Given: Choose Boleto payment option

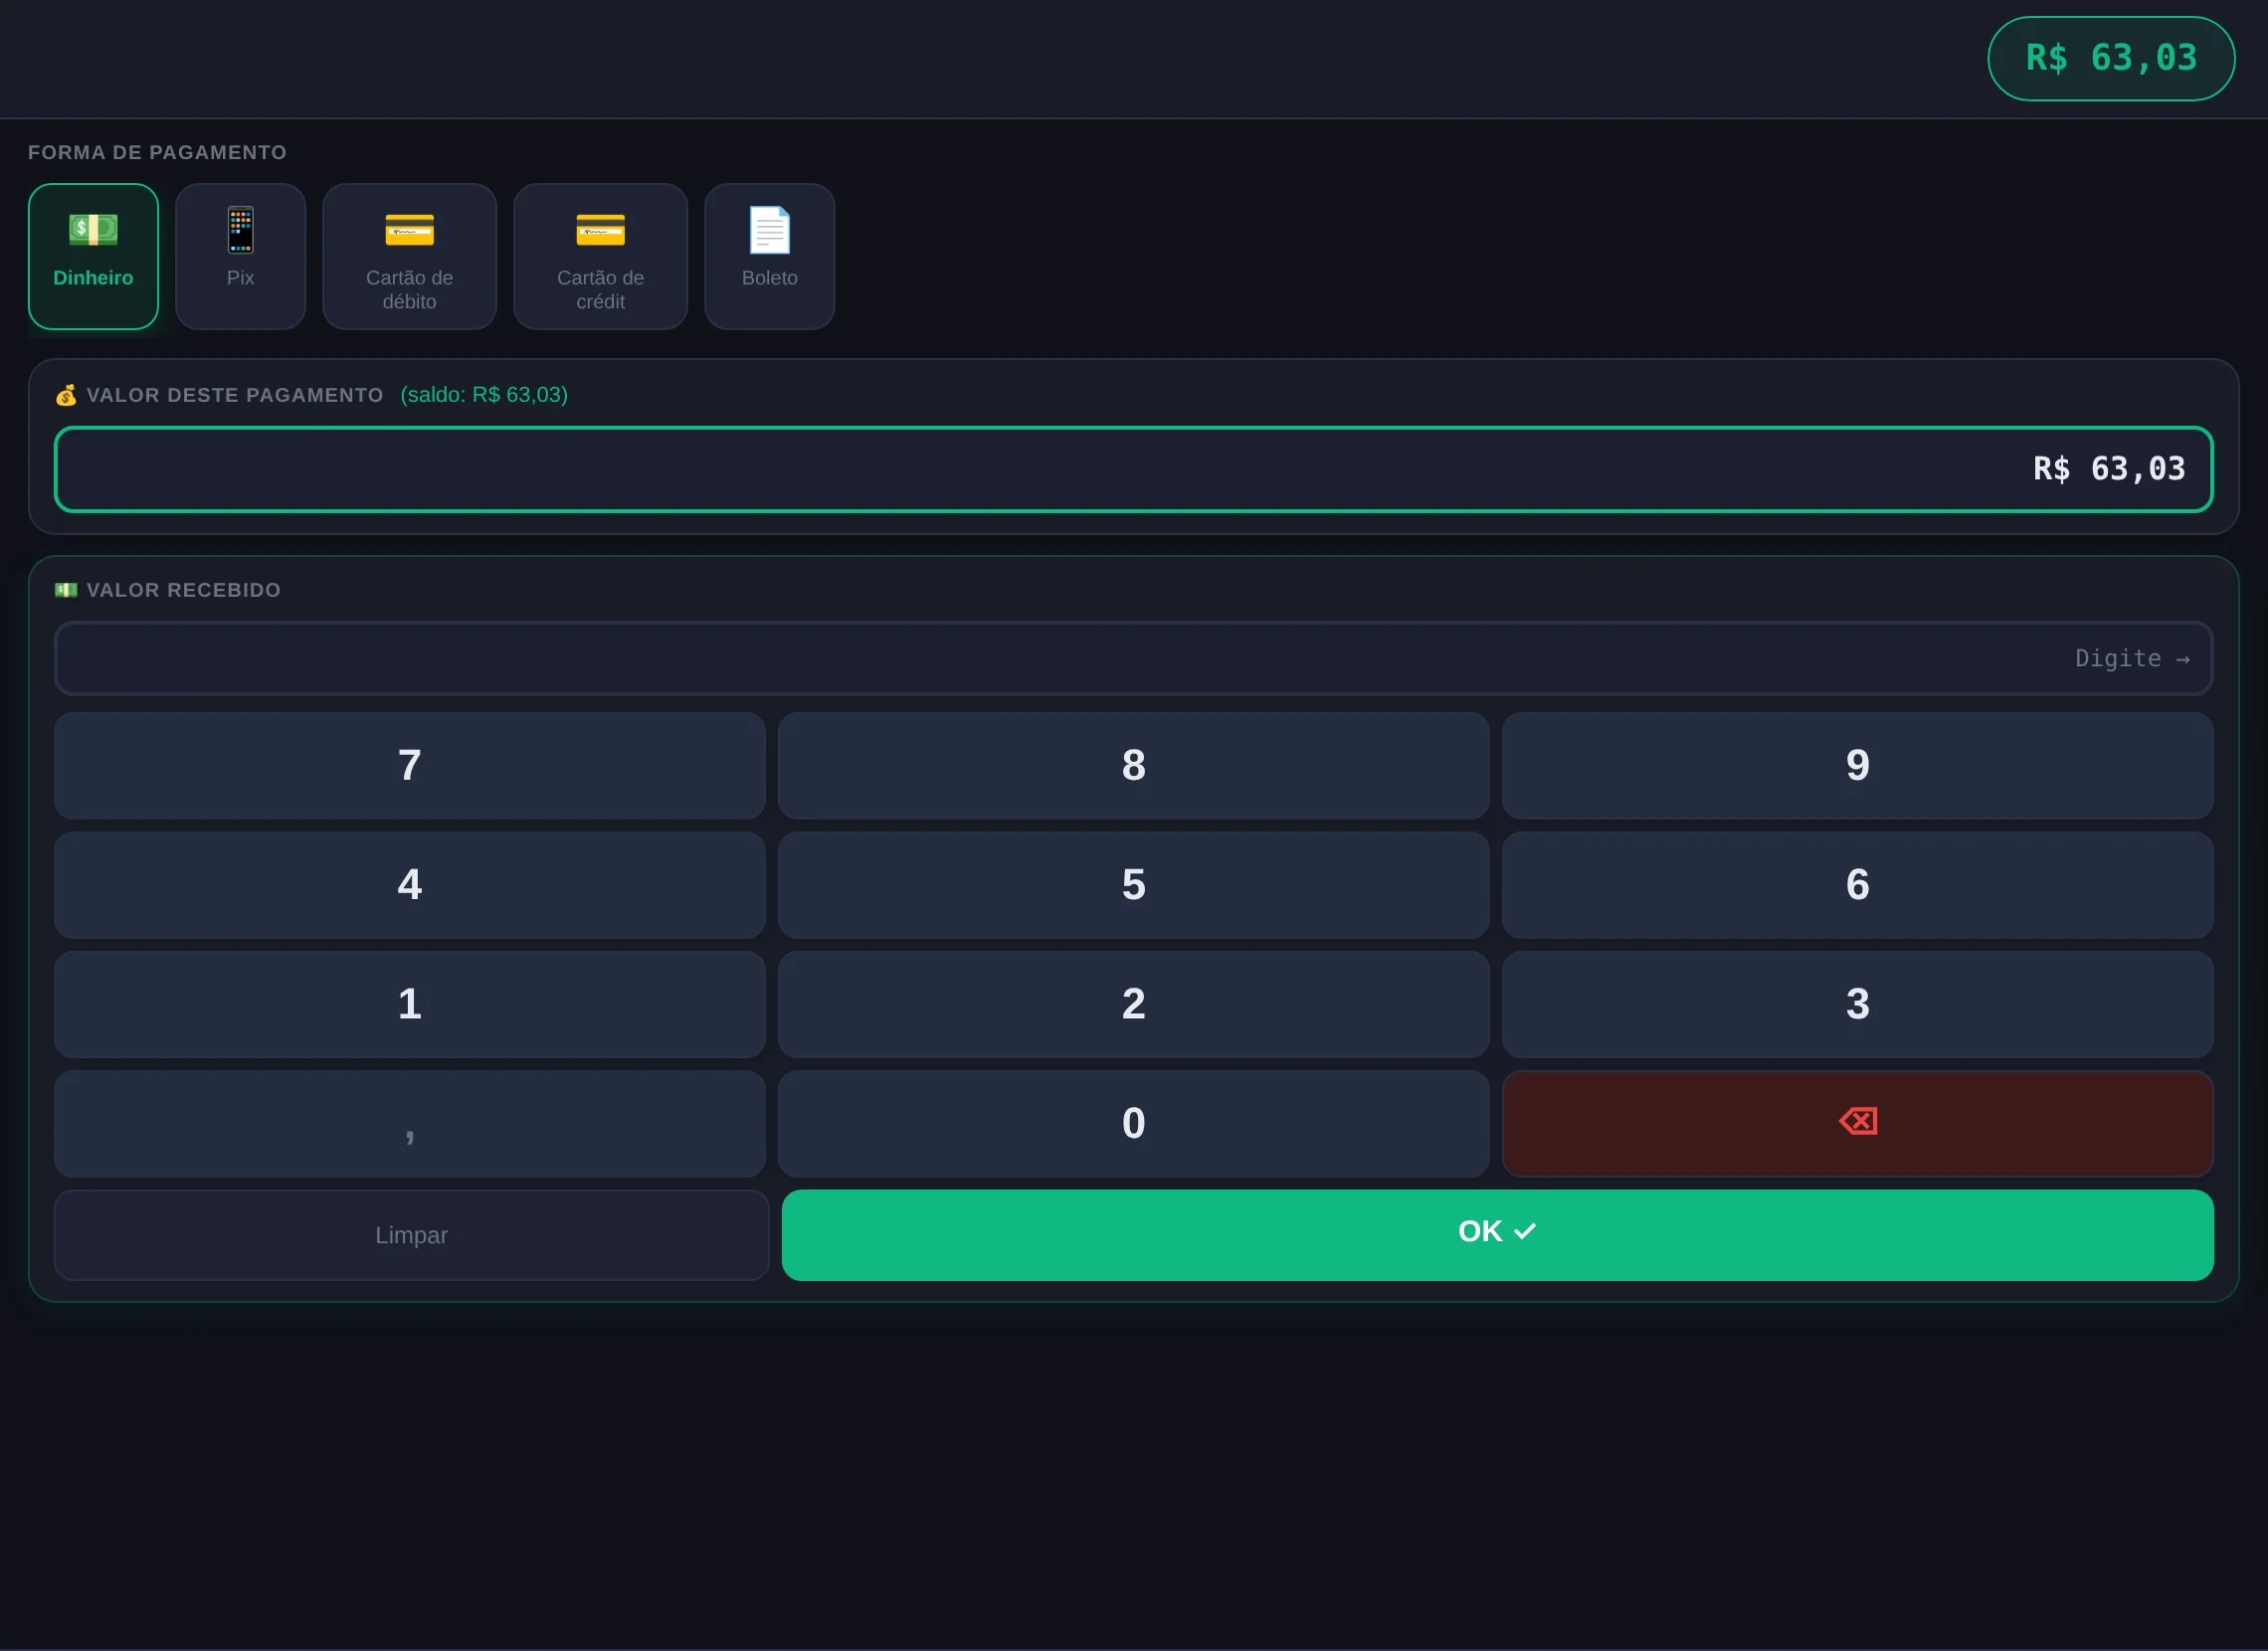Looking at the screenshot, I should point(769,256).
